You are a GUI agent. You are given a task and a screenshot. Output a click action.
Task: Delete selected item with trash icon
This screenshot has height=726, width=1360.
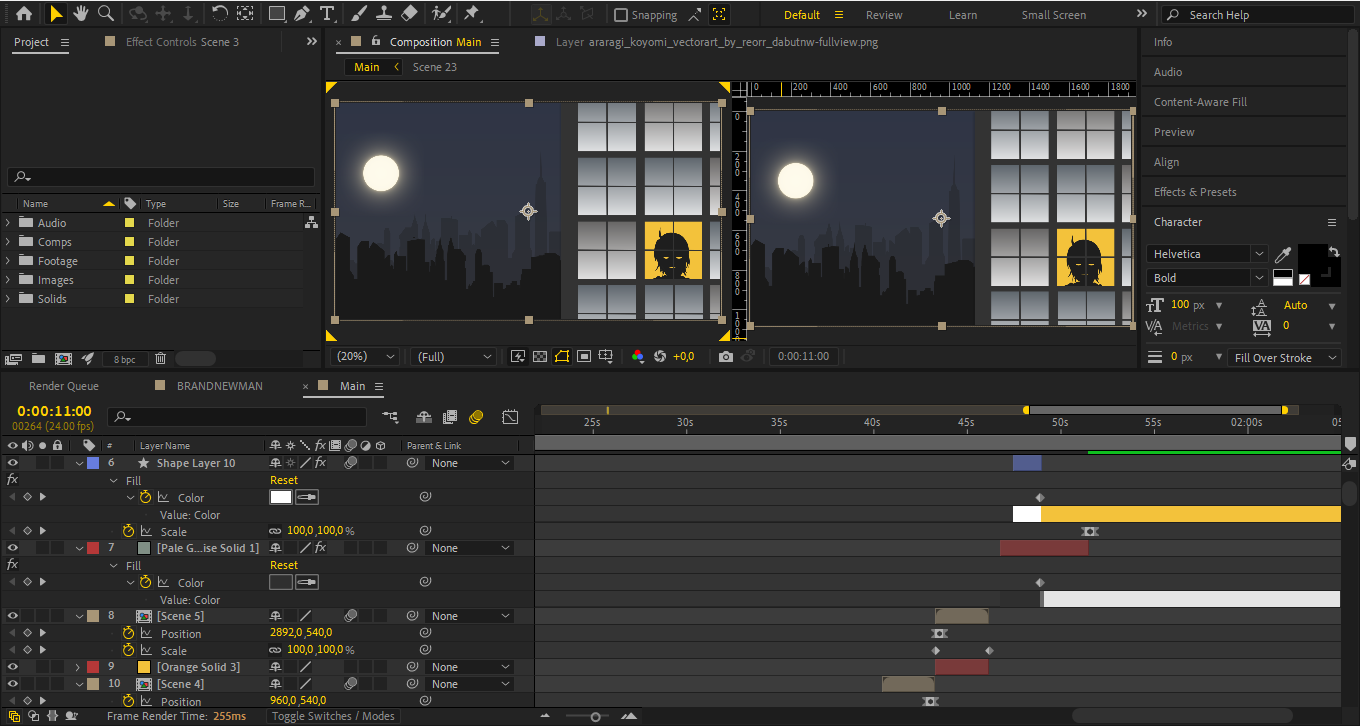160,358
